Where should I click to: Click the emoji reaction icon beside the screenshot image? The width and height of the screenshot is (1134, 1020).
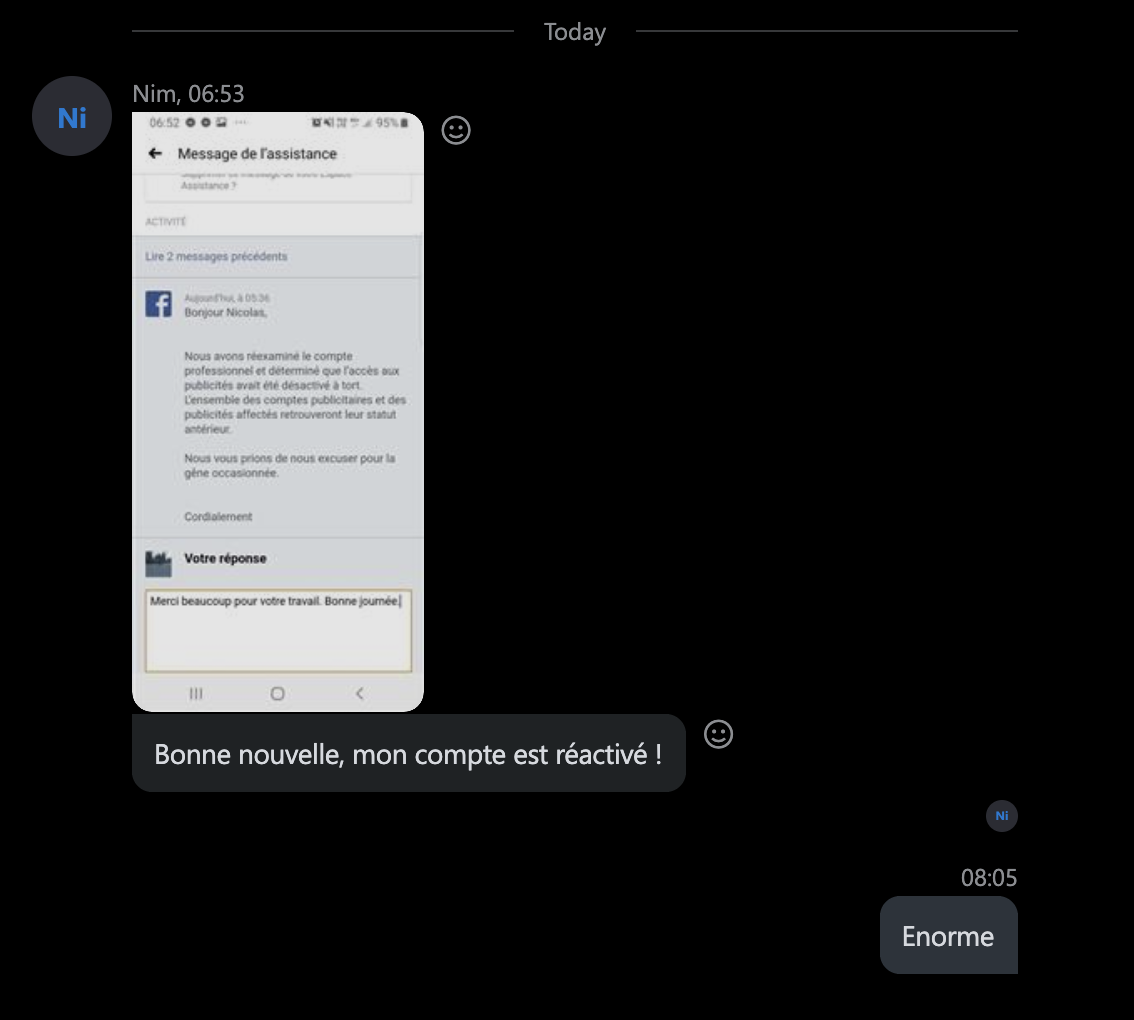point(456,131)
